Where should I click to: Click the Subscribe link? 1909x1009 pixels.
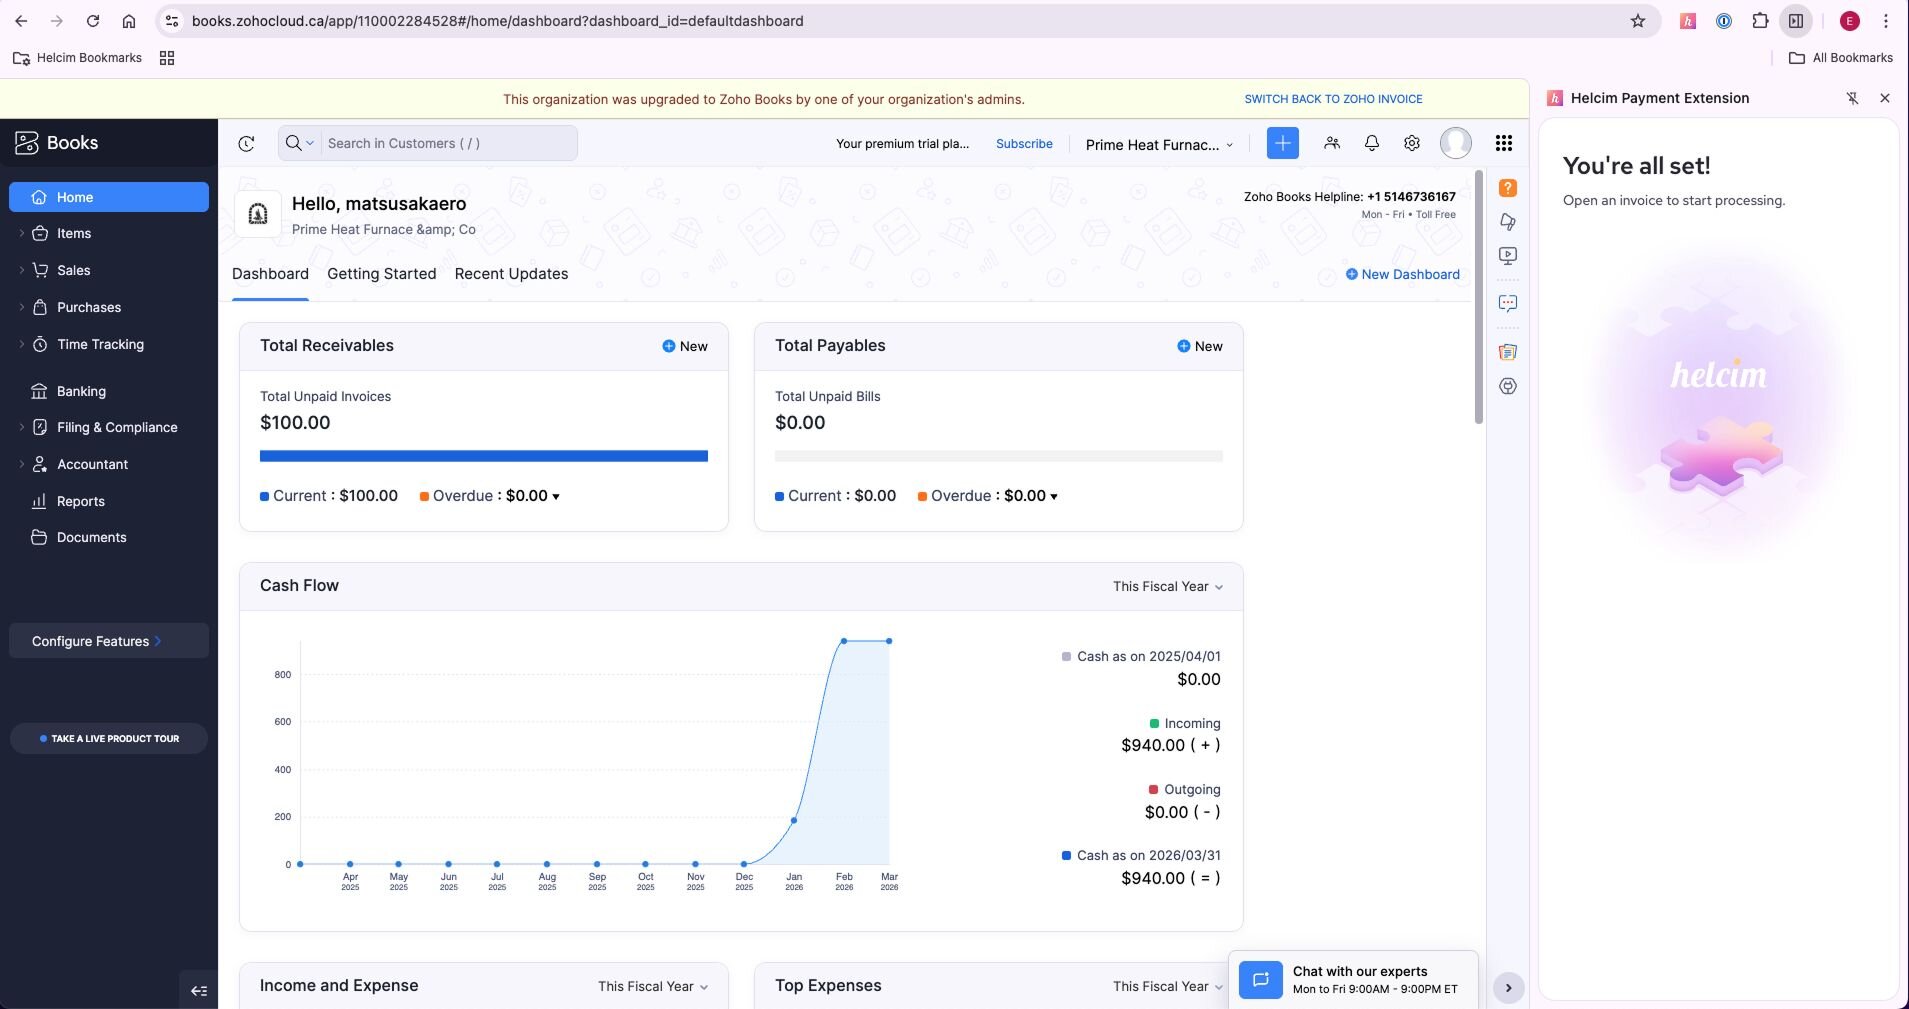coord(1024,144)
